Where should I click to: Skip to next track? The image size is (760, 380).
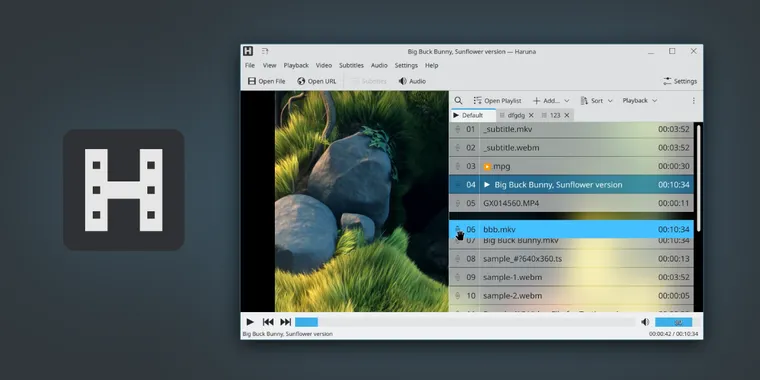[286, 321]
